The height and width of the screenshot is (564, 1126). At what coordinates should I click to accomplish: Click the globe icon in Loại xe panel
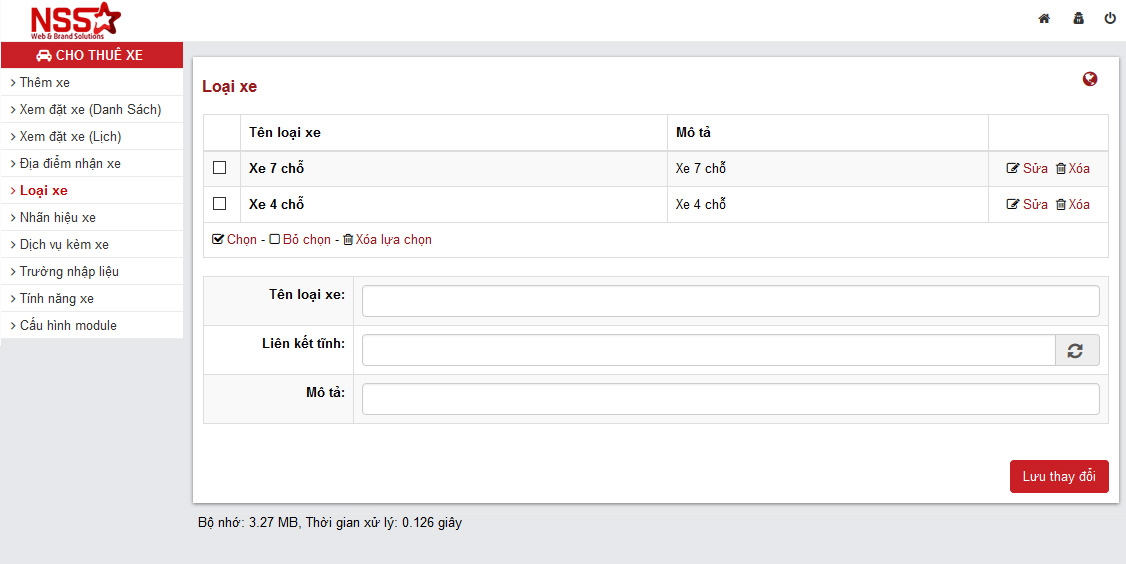(x=1090, y=79)
